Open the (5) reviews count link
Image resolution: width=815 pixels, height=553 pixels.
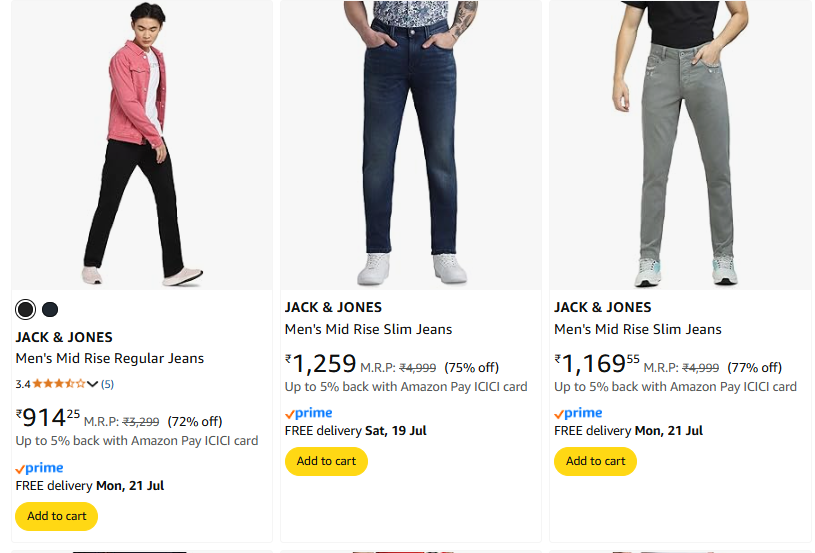click(107, 384)
